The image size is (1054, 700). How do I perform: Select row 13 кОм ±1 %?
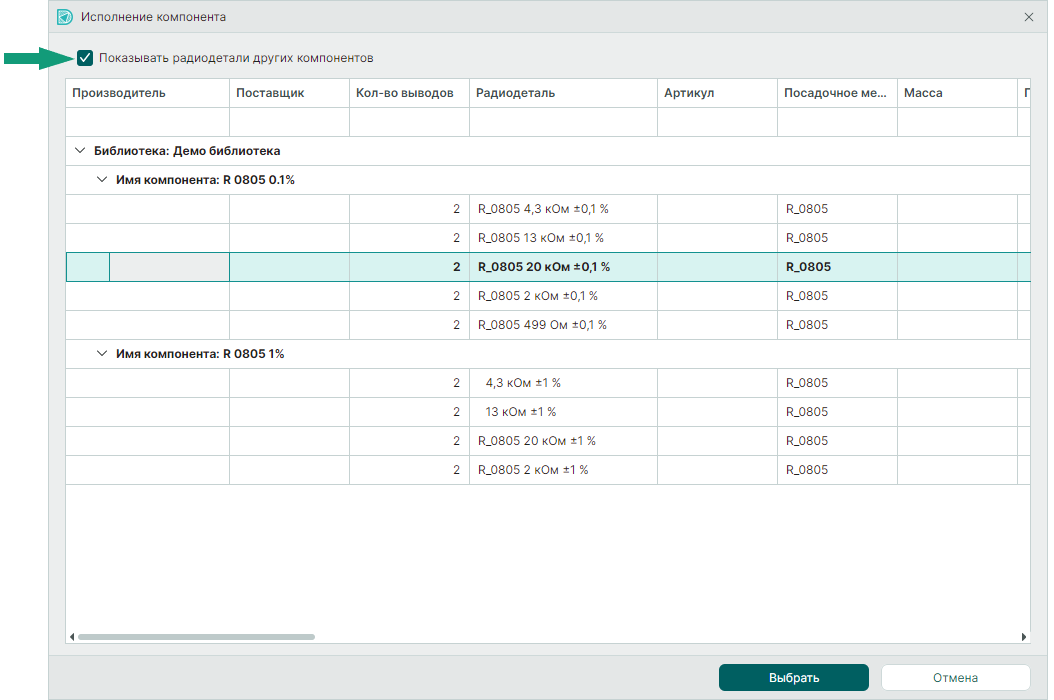tap(548, 412)
